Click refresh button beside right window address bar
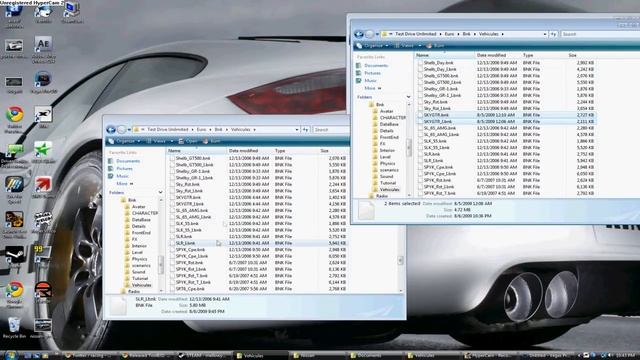 pos(553,34)
